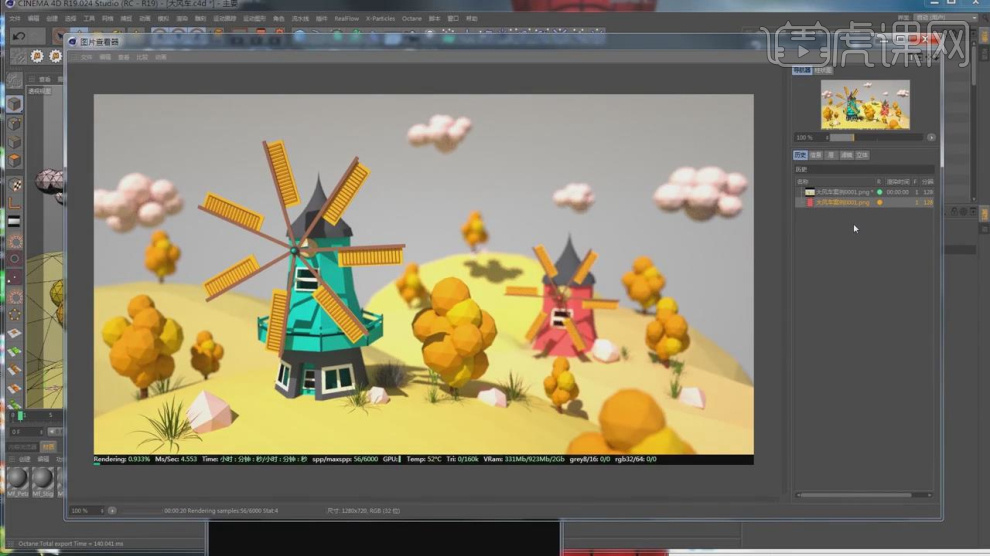Toggle the green render status dot of first entry
Image resolution: width=990 pixels, height=556 pixels.
tap(879, 192)
